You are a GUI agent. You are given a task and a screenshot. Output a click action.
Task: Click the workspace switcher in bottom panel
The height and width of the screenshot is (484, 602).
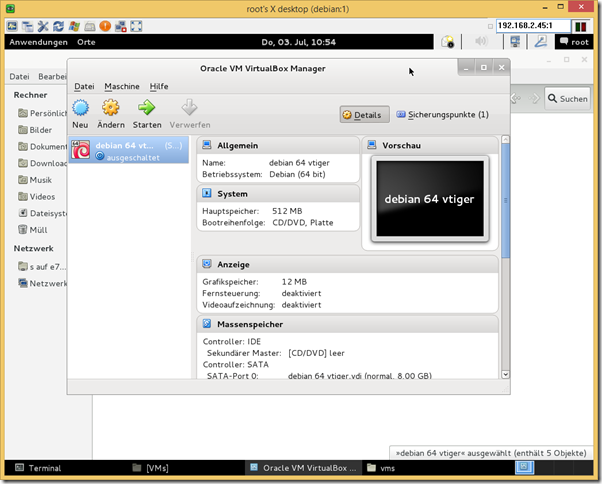tap(524, 467)
